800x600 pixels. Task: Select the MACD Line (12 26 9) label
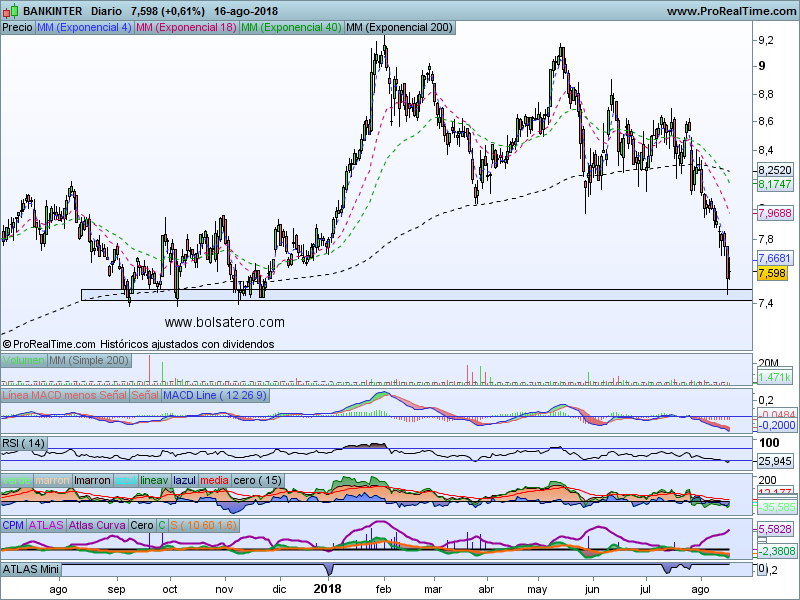pos(215,396)
